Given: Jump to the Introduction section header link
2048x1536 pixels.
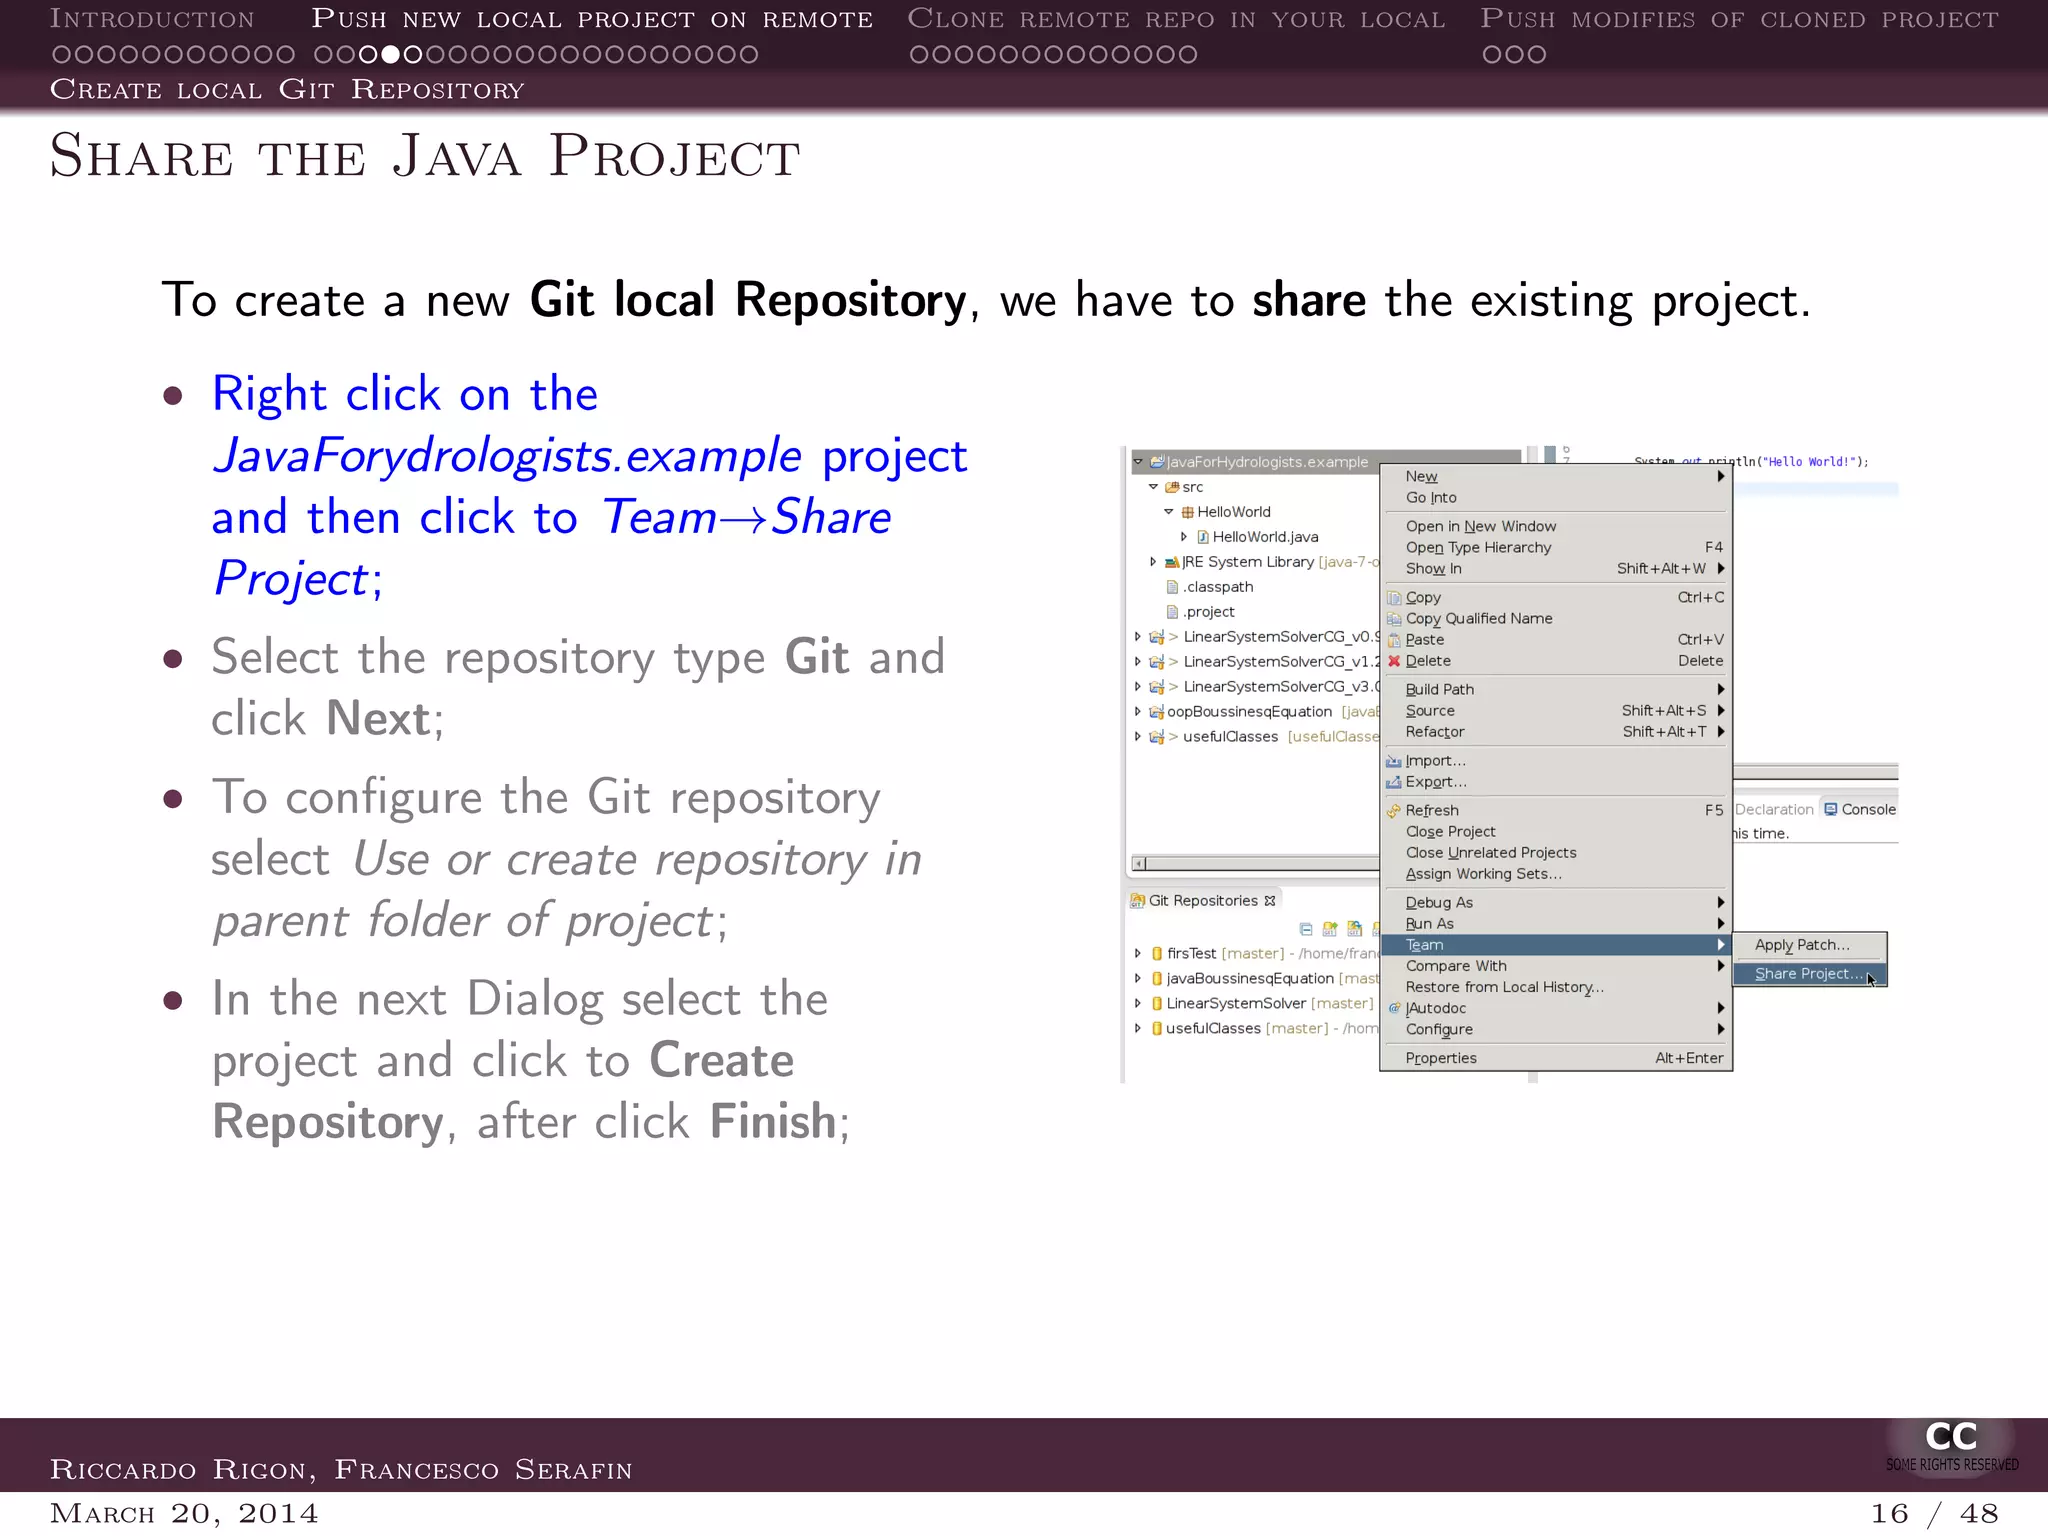Looking at the screenshot, I should point(152,19).
